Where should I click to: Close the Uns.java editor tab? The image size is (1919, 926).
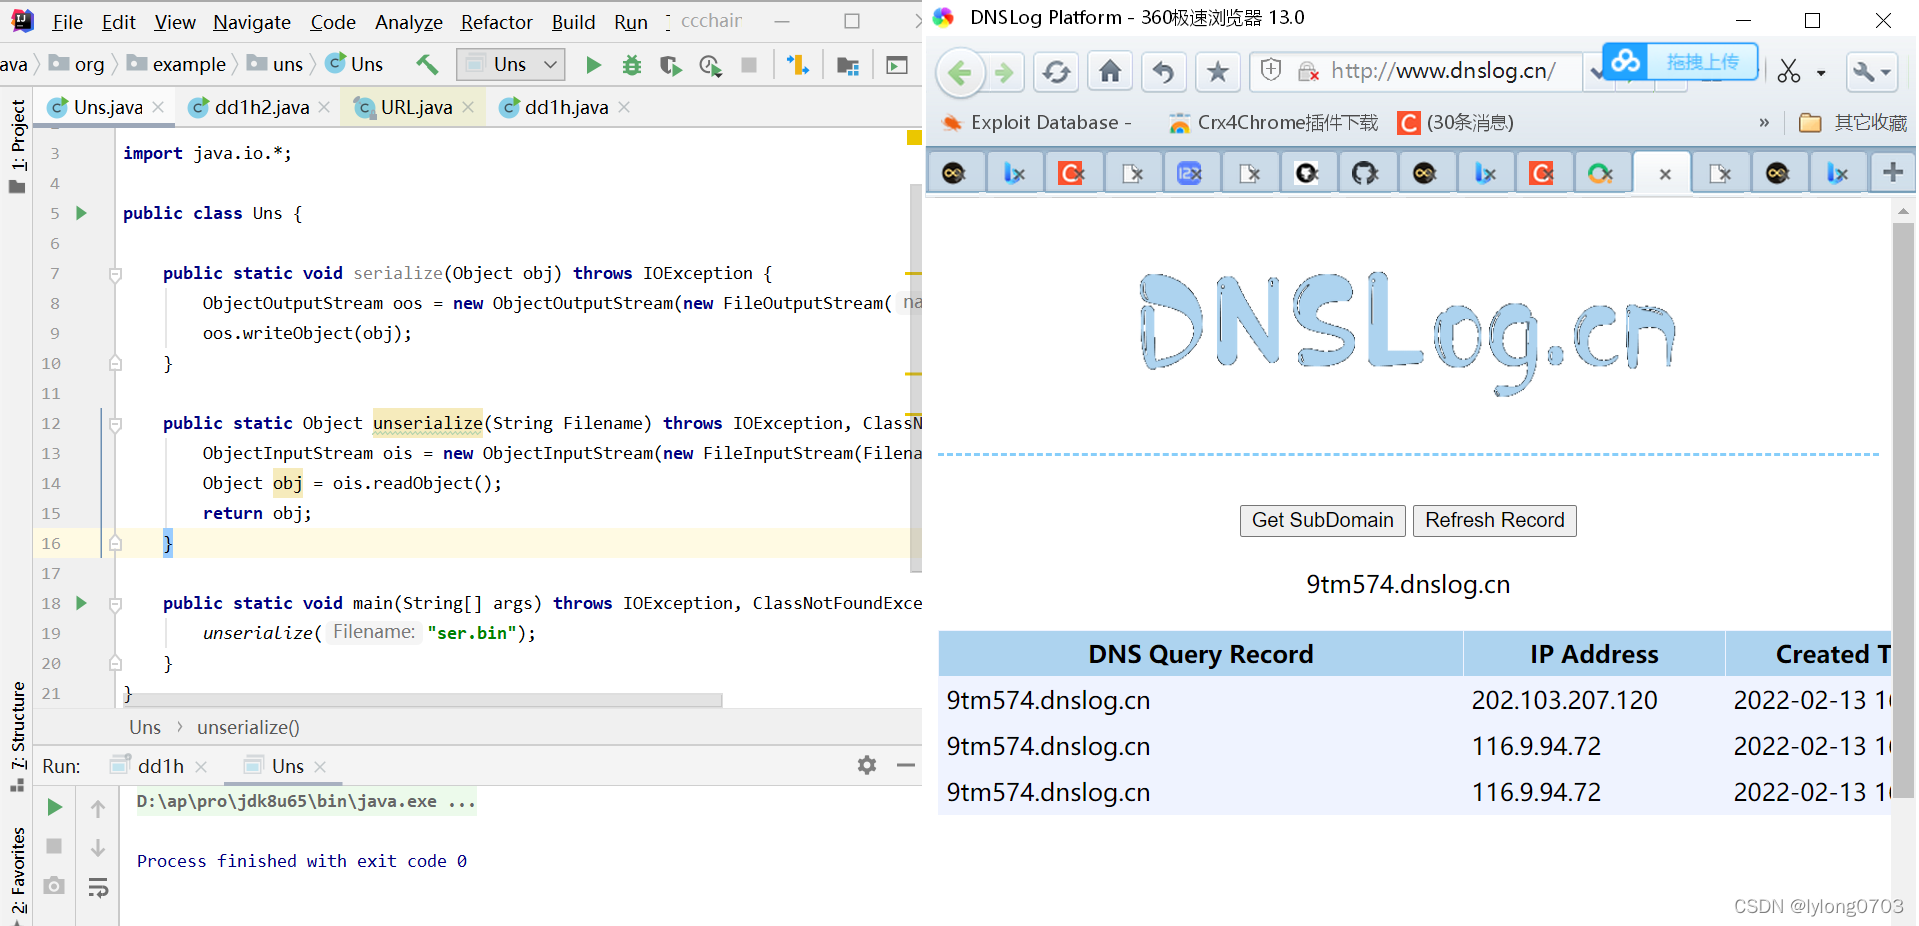159,107
